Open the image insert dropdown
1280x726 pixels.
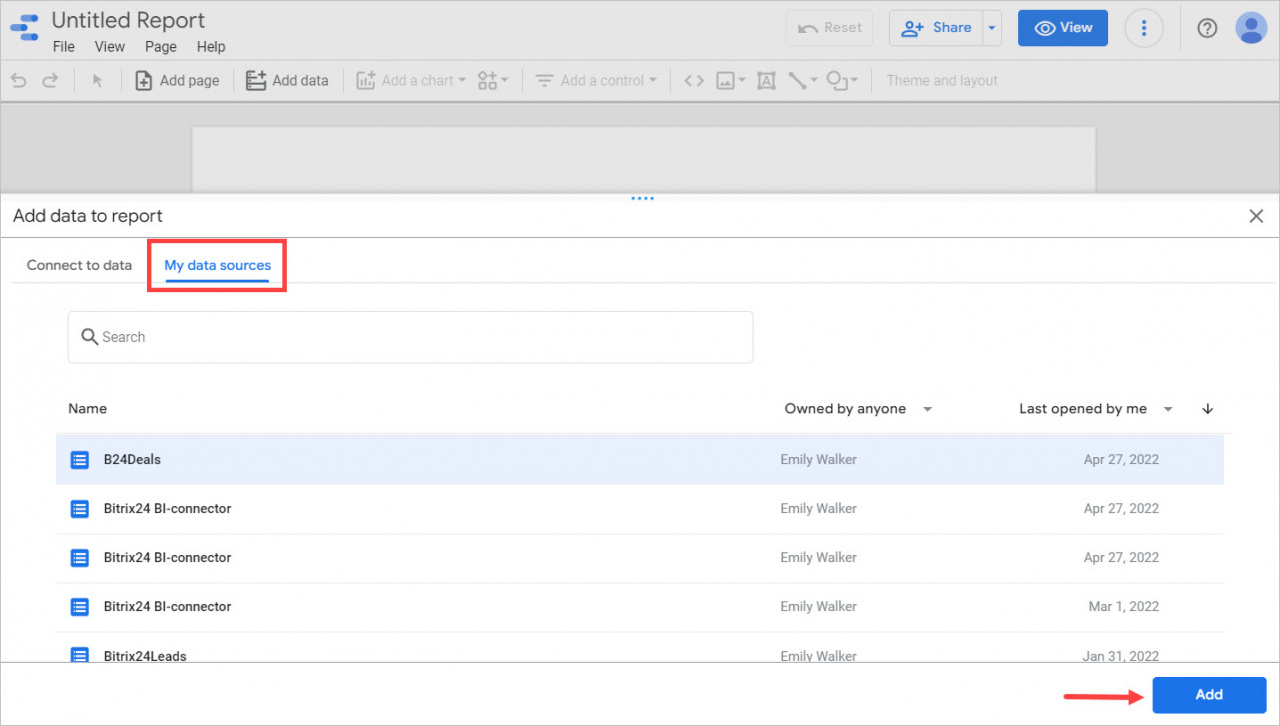tap(731, 81)
